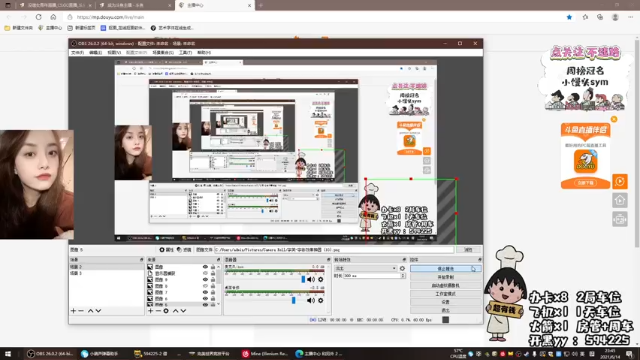Image resolution: width=640 pixels, height=360 pixels.
Task: Open the scene transition type dropdown
Action: coord(365,269)
